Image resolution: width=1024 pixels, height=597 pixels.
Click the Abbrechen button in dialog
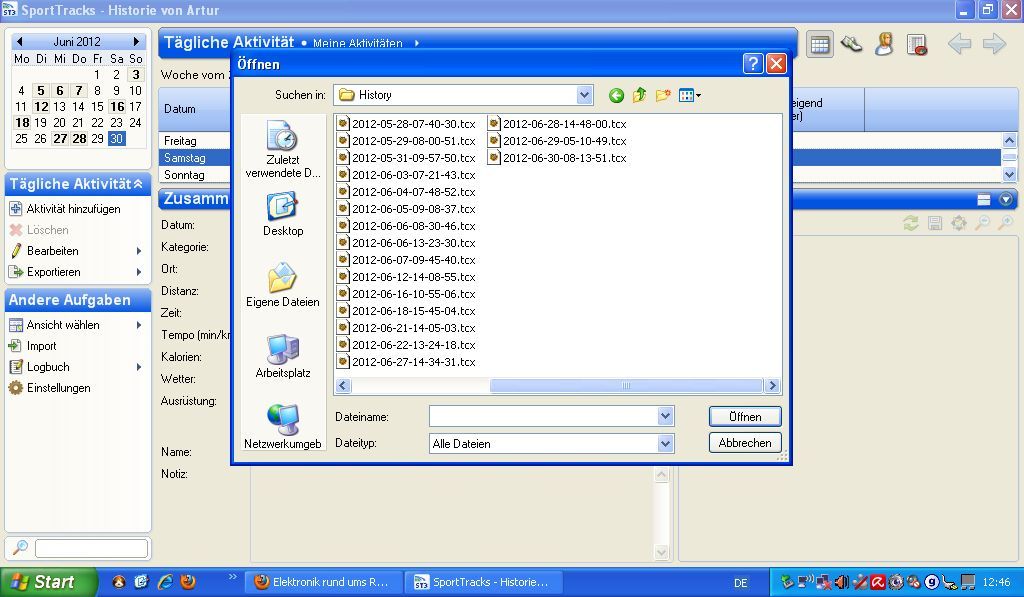point(745,443)
